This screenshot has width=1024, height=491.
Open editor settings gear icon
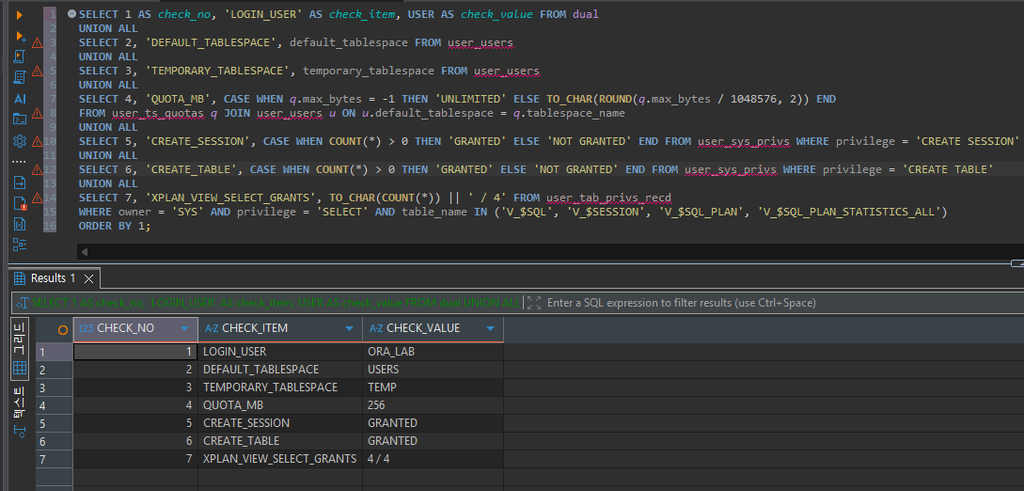coord(20,140)
